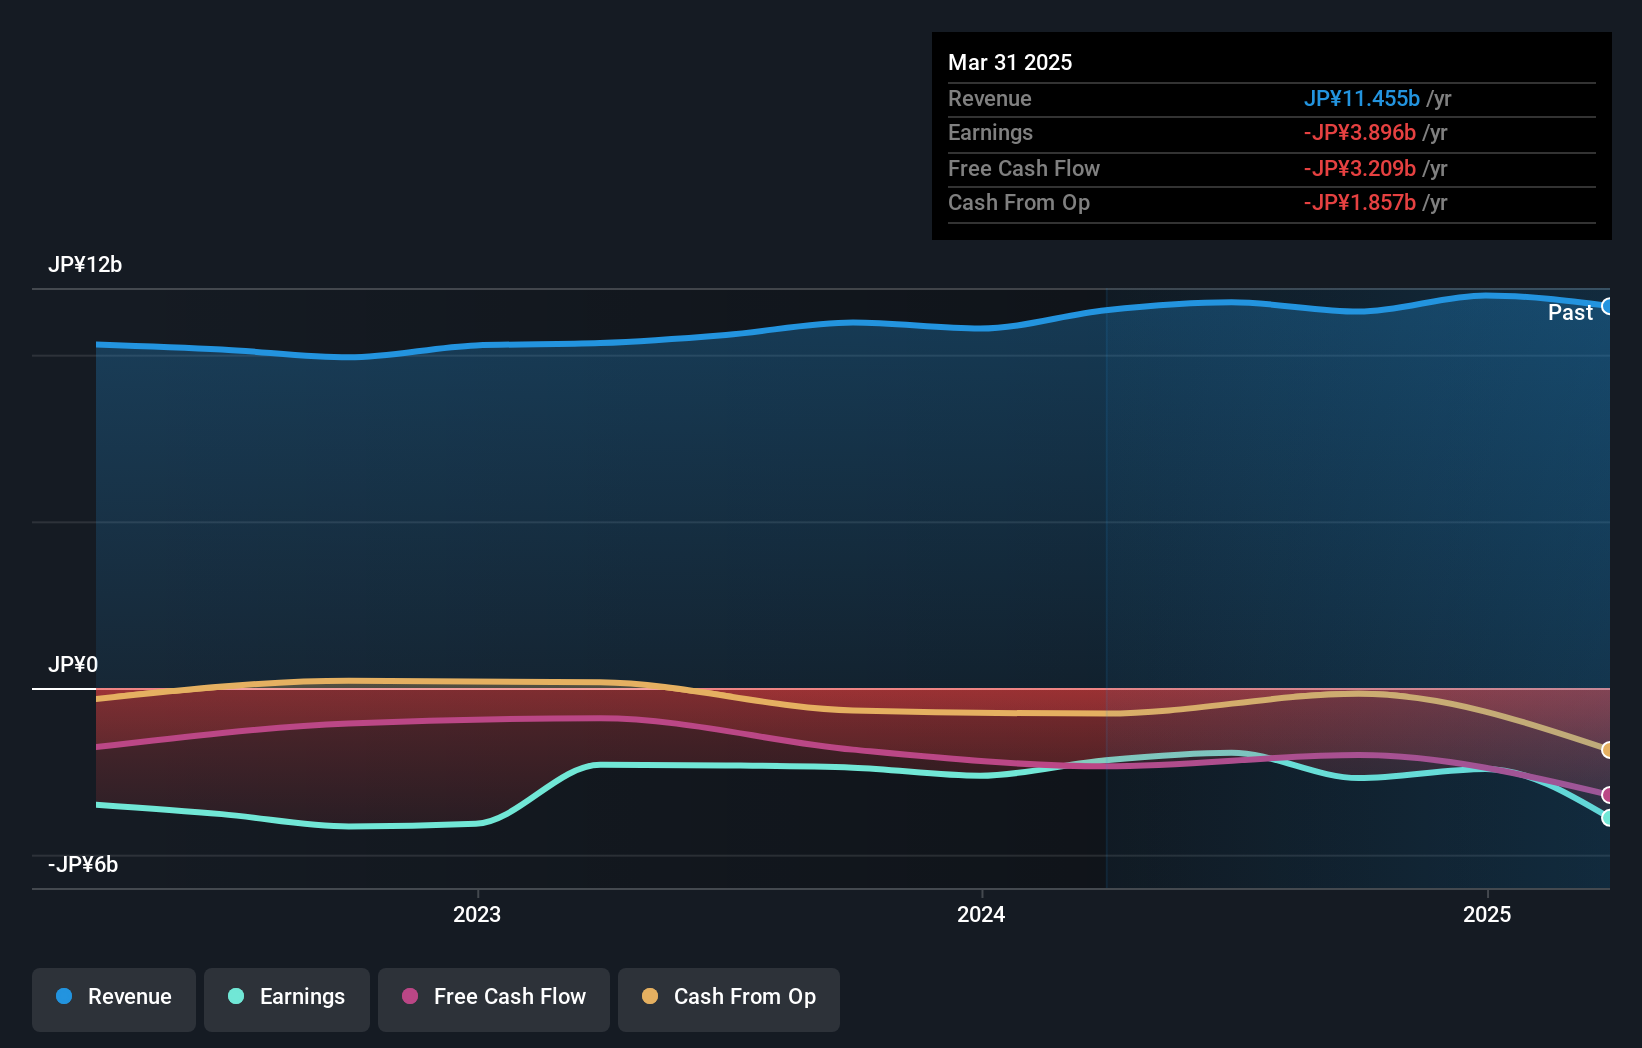Image resolution: width=1642 pixels, height=1048 pixels.
Task: Click the -JP¥6b y-axis label
Action: click(83, 865)
